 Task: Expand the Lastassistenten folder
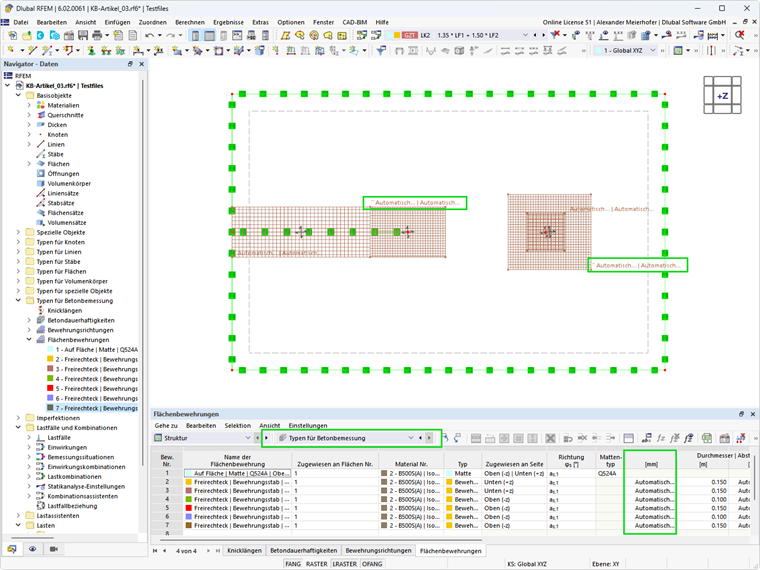(18, 516)
